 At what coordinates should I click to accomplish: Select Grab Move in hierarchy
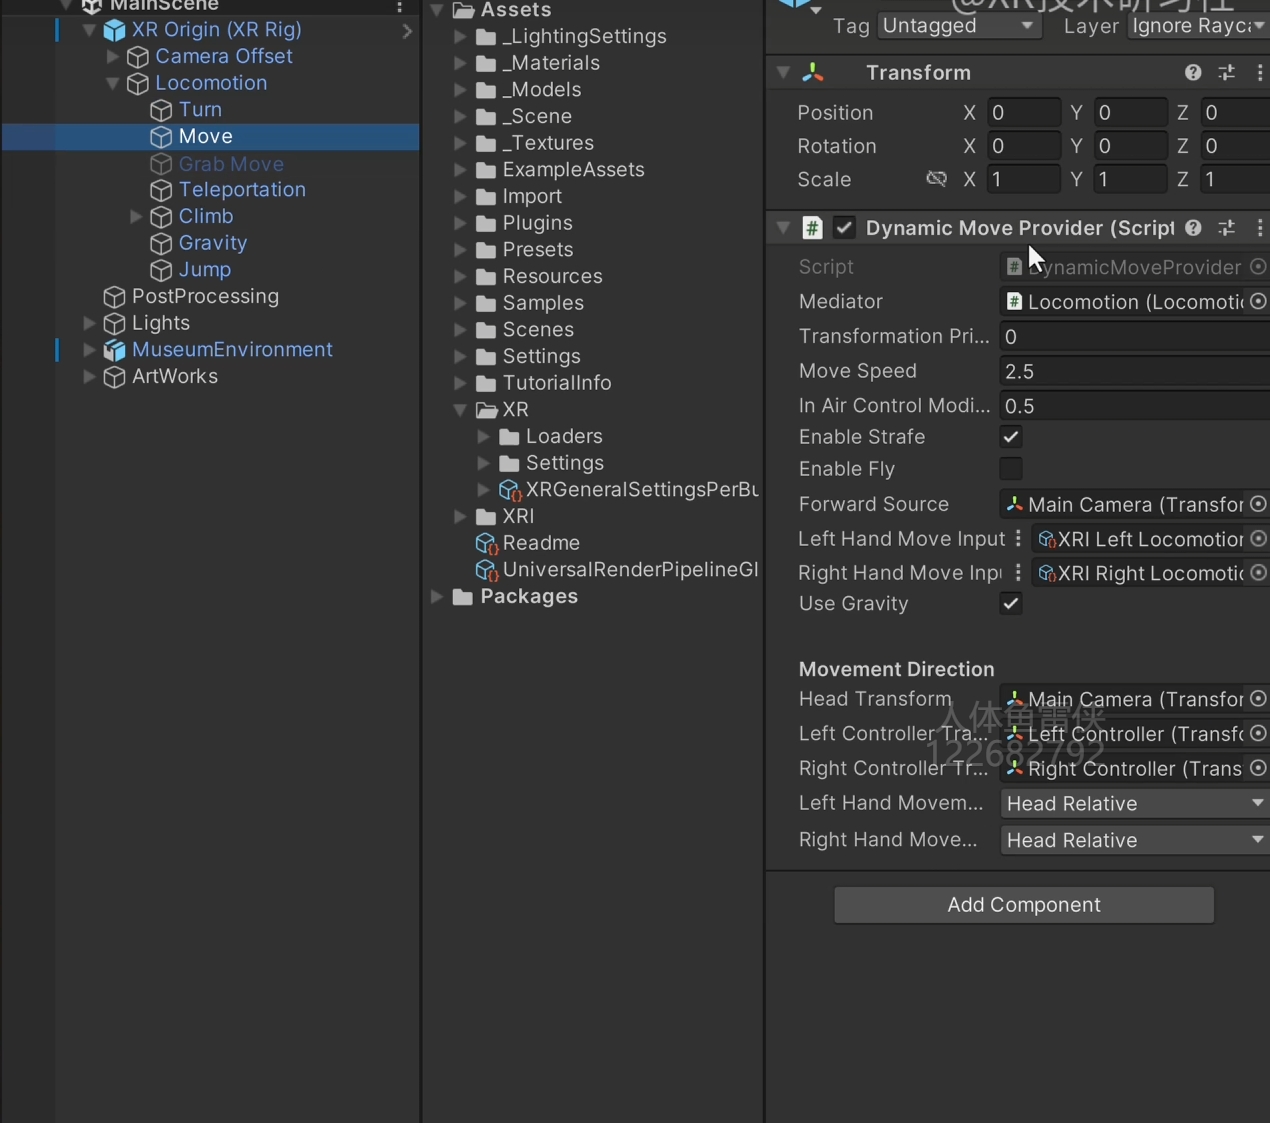point(231,164)
